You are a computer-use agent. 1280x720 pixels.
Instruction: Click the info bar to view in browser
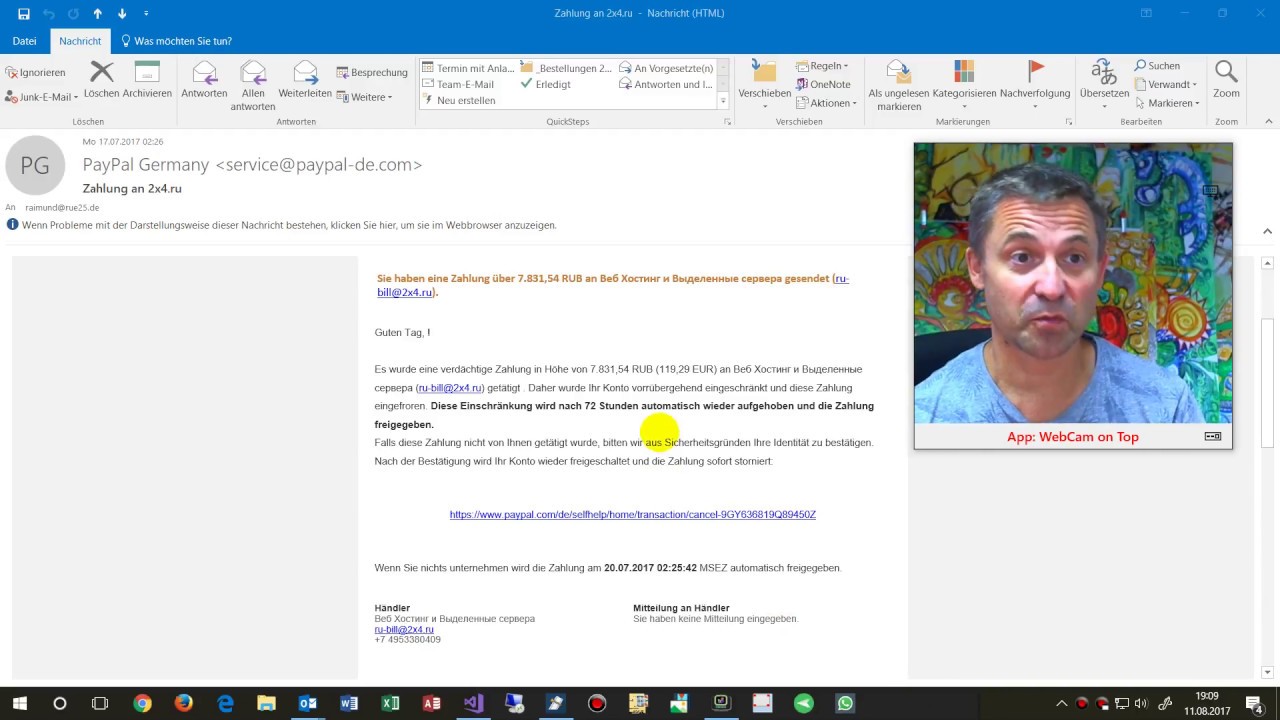tap(289, 225)
